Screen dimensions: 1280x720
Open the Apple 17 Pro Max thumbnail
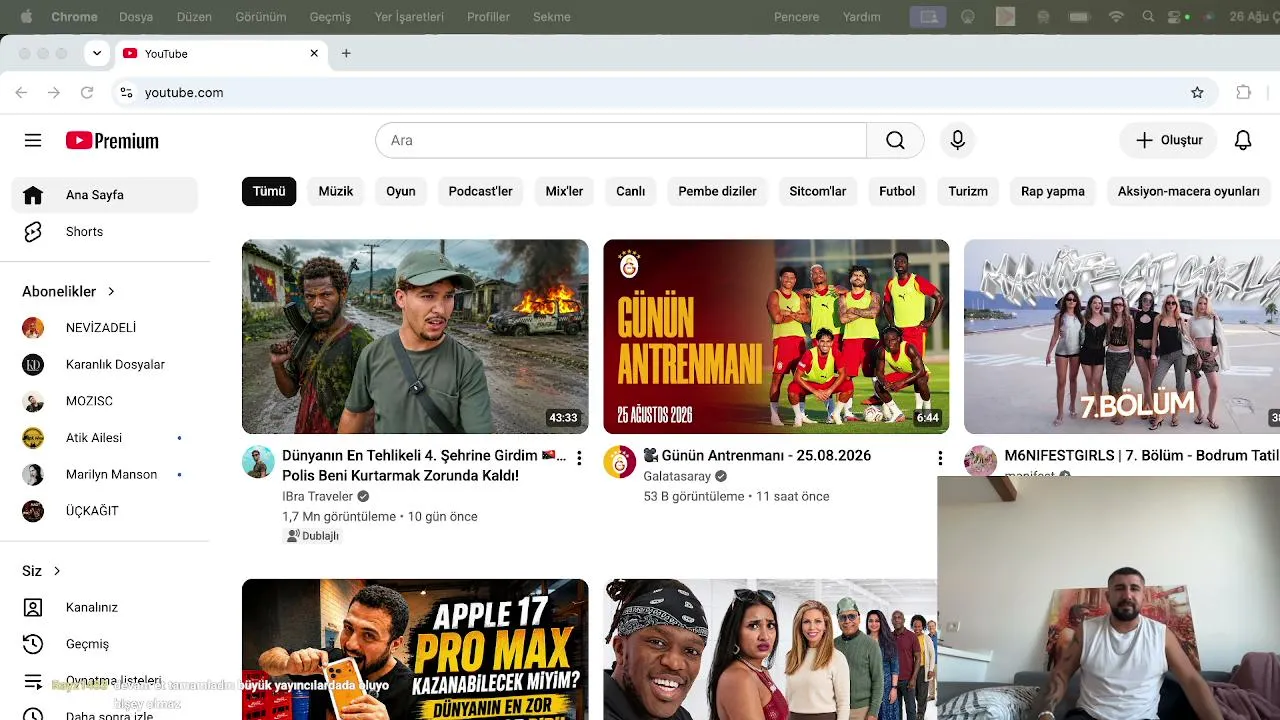(x=415, y=649)
